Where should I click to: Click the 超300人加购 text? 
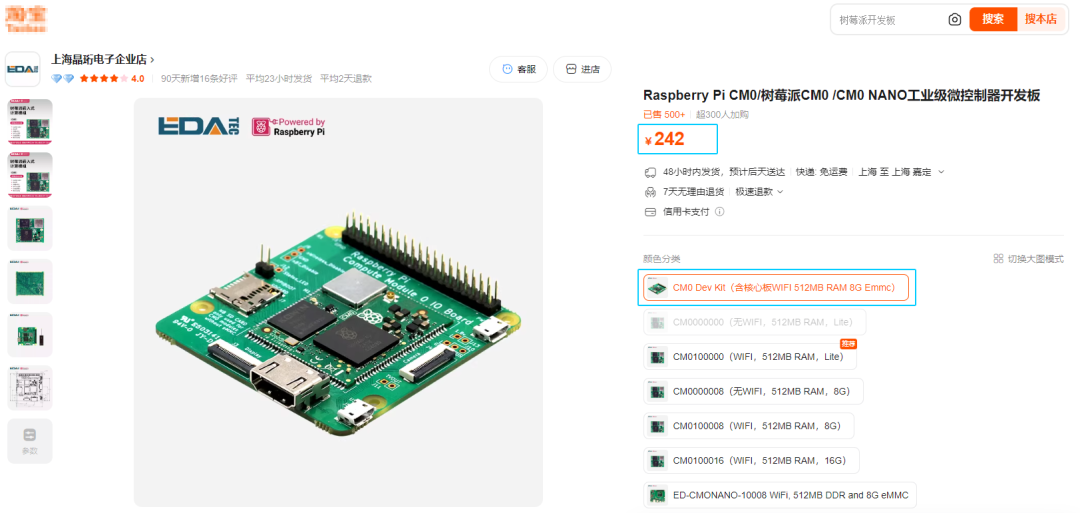coord(722,115)
